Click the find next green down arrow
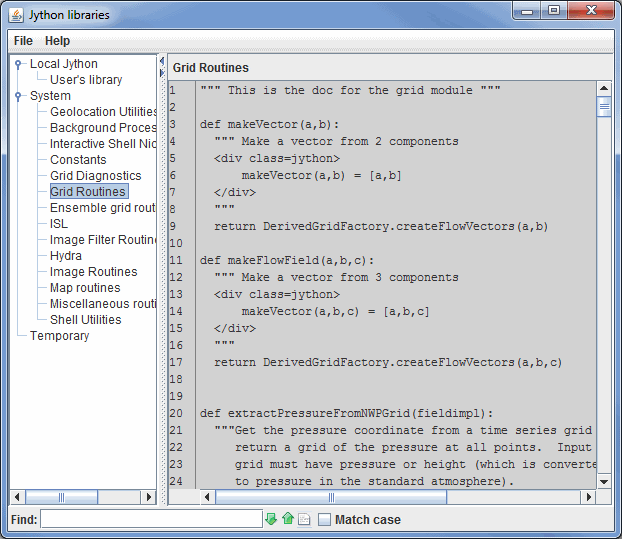 pyautogui.click(x=270, y=519)
